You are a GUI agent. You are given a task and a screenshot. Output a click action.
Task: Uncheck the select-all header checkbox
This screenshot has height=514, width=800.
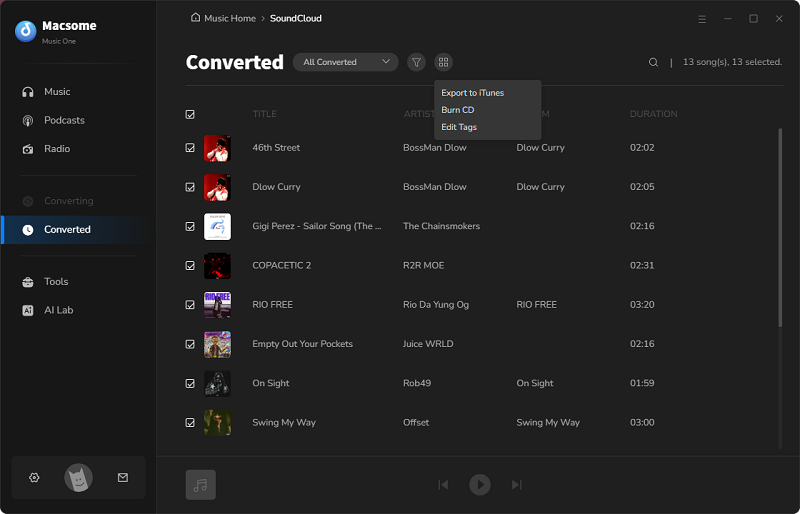pyautogui.click(x=190, y=114)
